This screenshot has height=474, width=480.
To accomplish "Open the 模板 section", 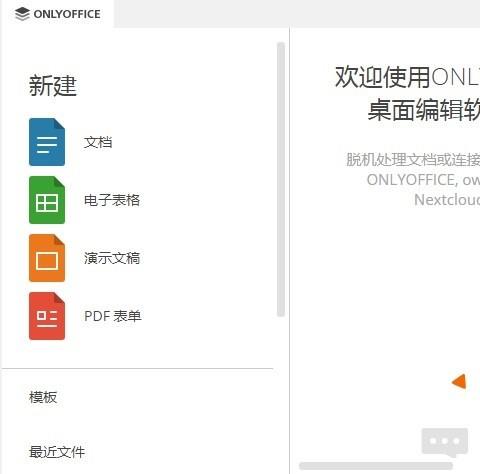I will pos(43,397).
